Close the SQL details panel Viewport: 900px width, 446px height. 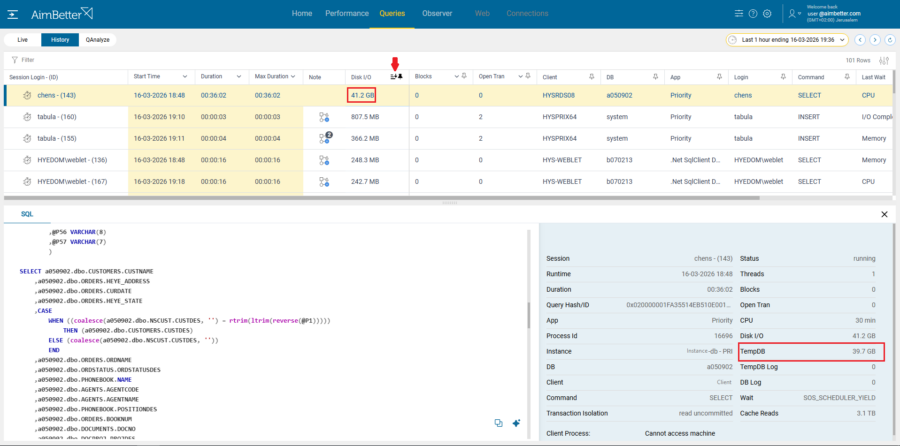(884, 214)
